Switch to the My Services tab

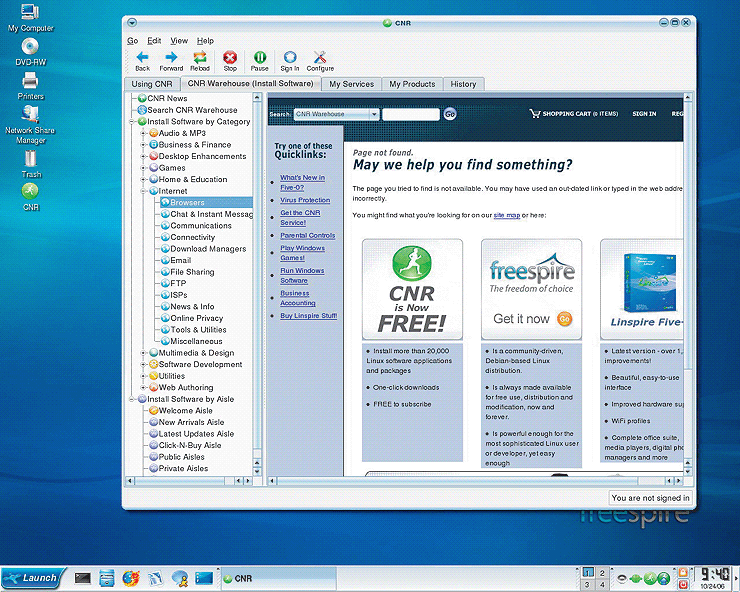click(x=352, y=84)
